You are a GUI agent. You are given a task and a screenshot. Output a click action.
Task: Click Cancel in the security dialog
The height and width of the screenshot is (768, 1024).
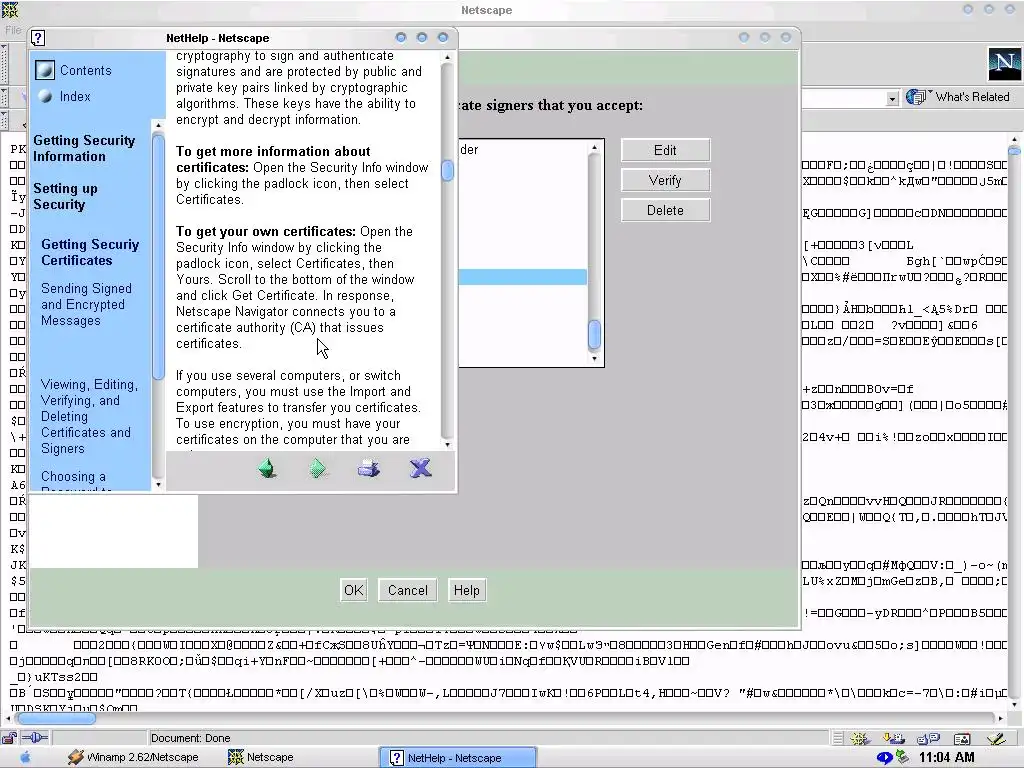pyautogui.click(x=408, y=590)
